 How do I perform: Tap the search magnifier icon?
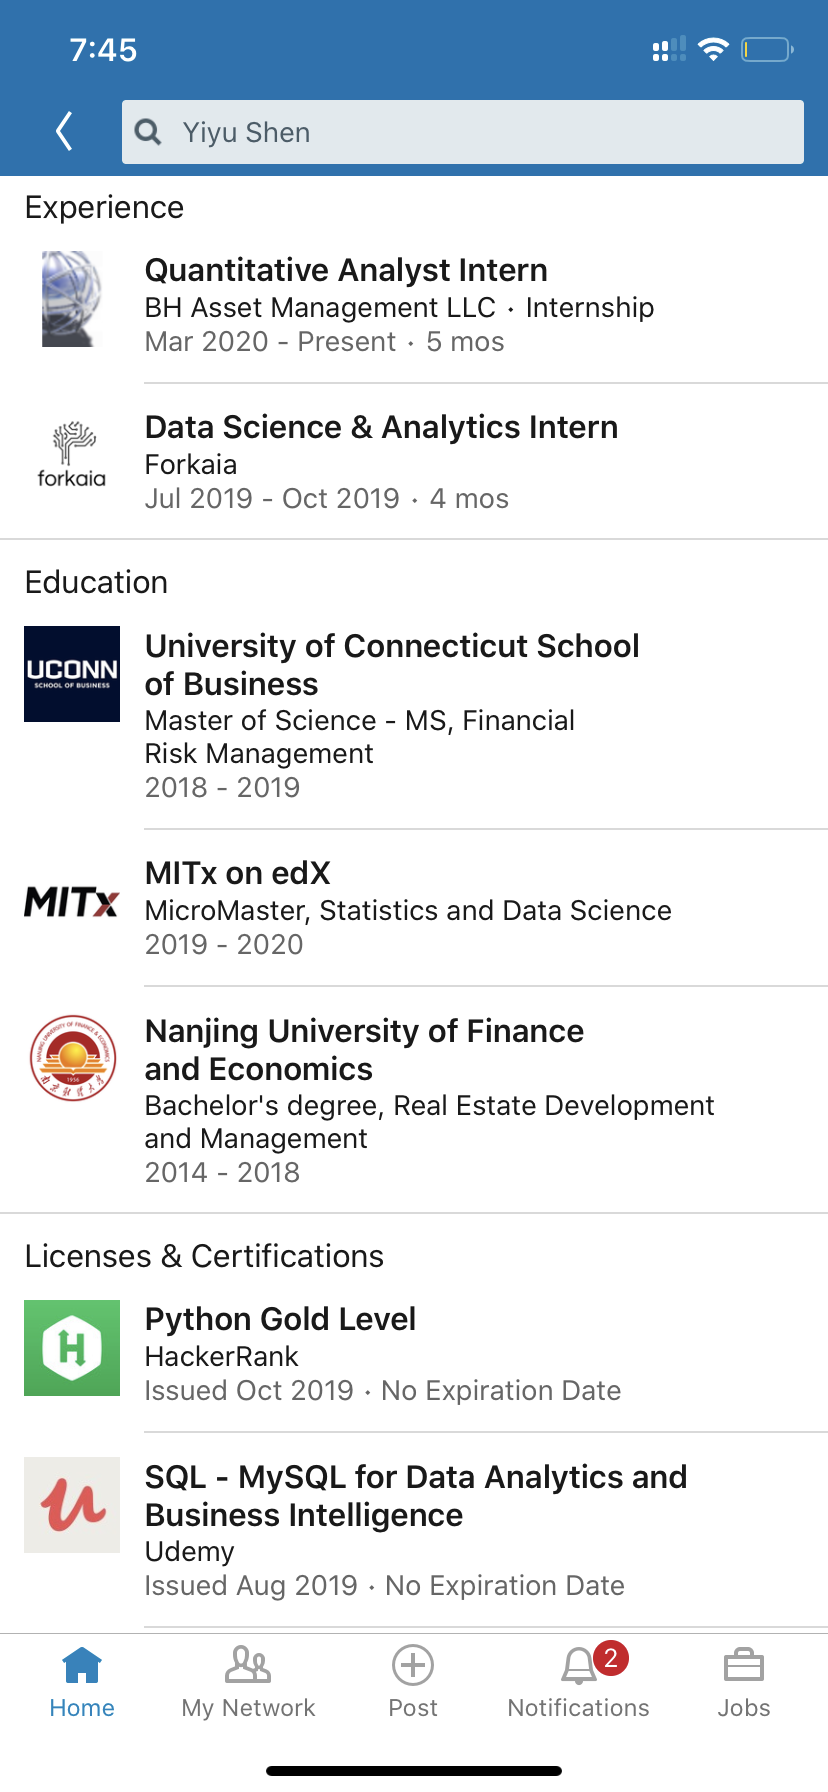tap(148, 132)
